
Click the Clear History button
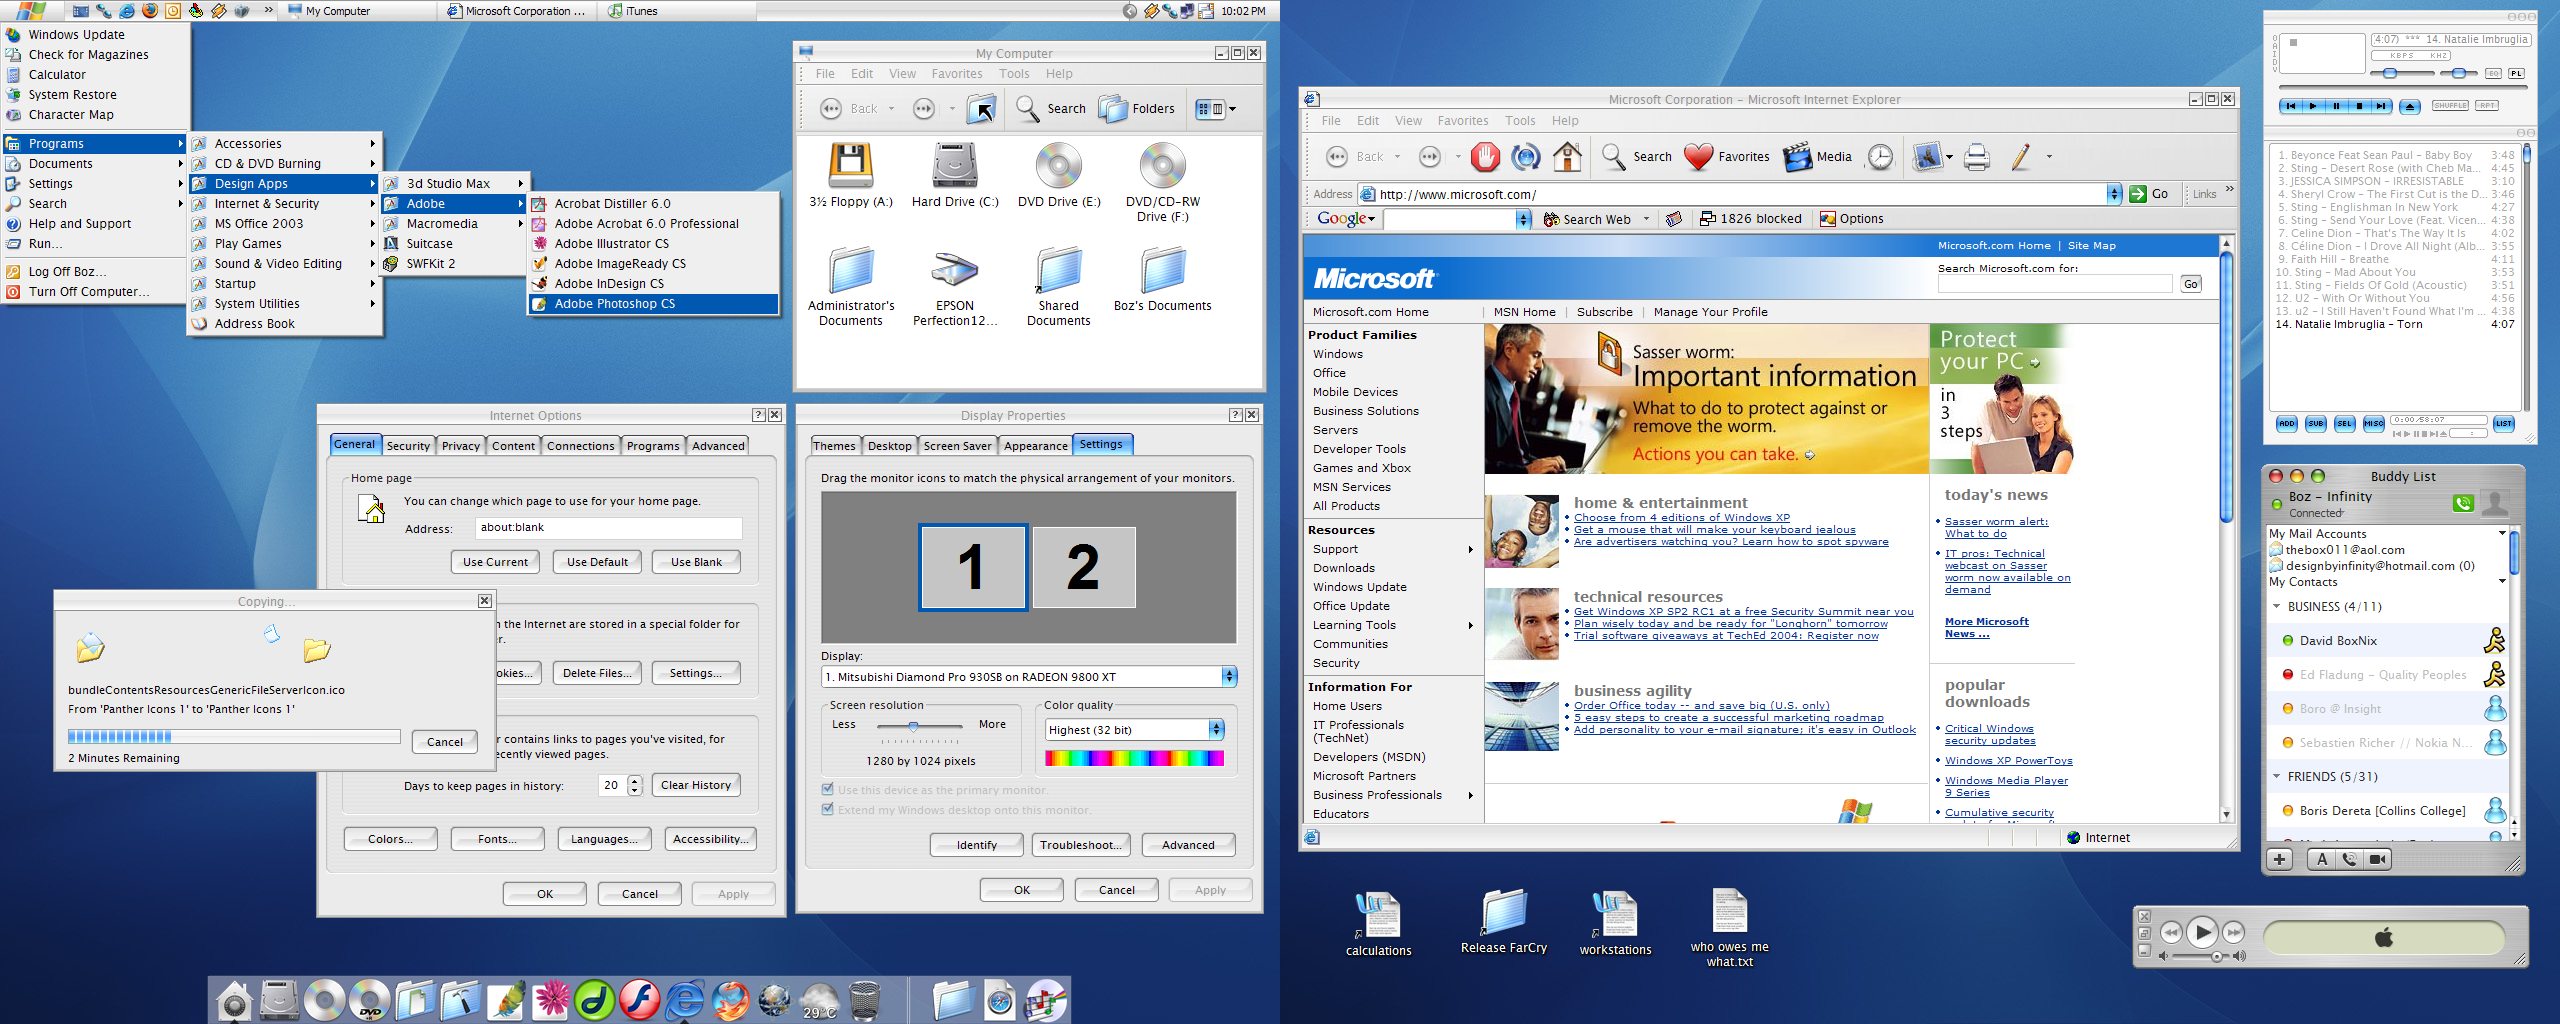pyautogui.click(x=696, y=785)
